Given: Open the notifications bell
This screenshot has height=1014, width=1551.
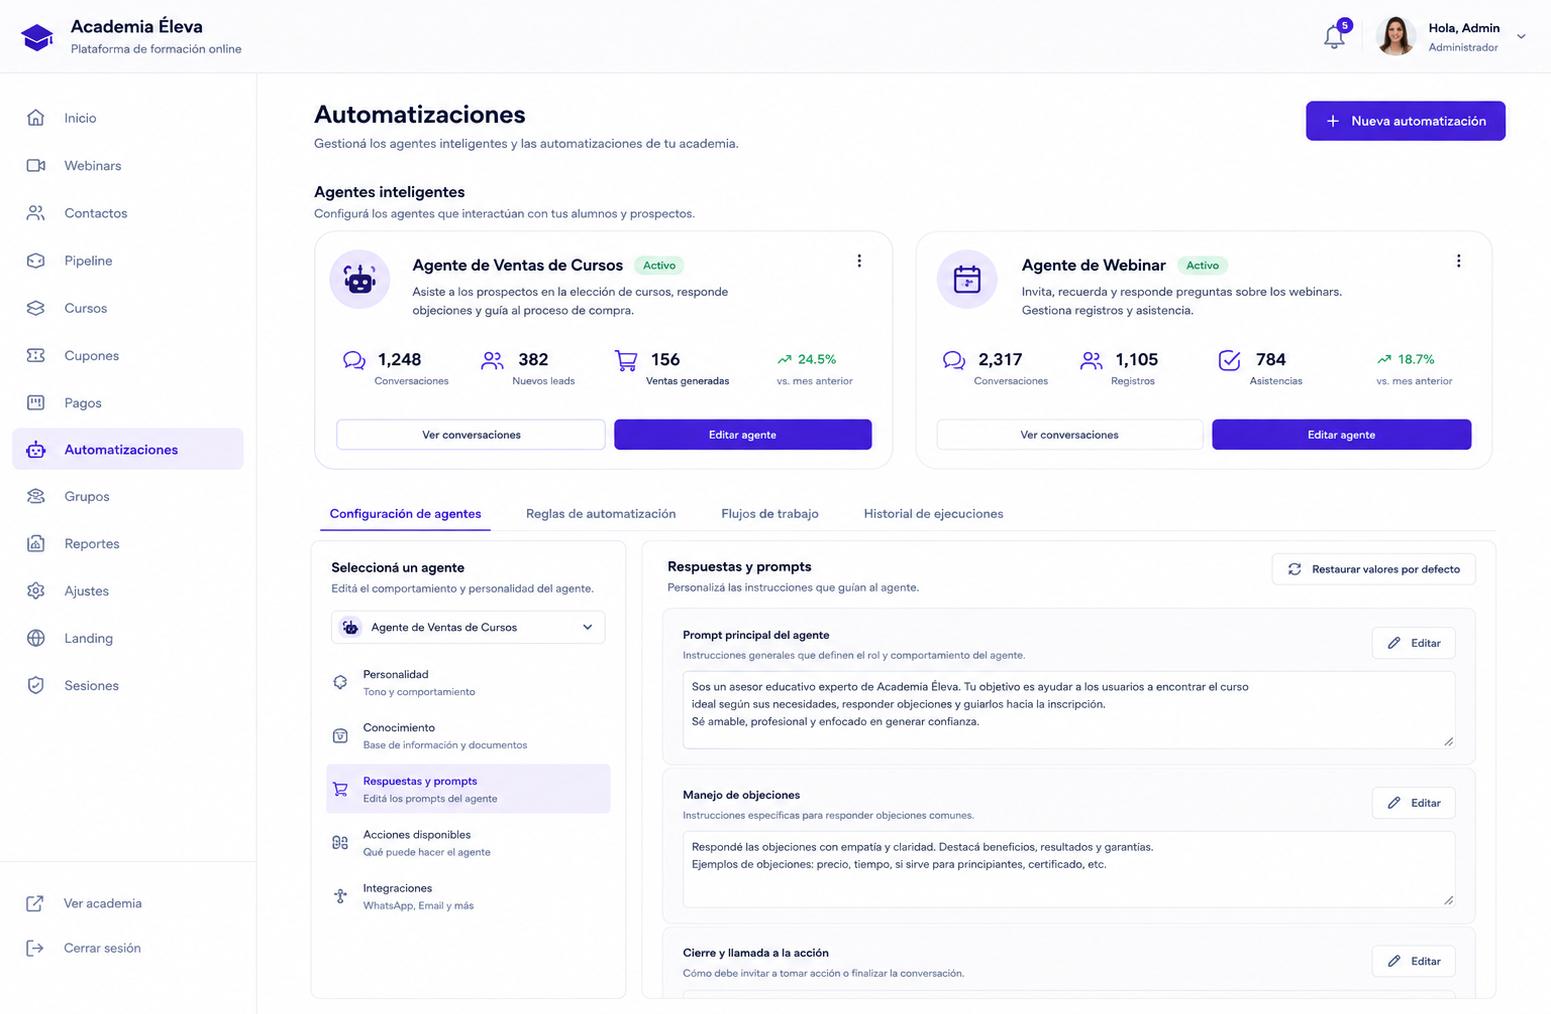Looking at the screenshot, I should point(1334,37).
